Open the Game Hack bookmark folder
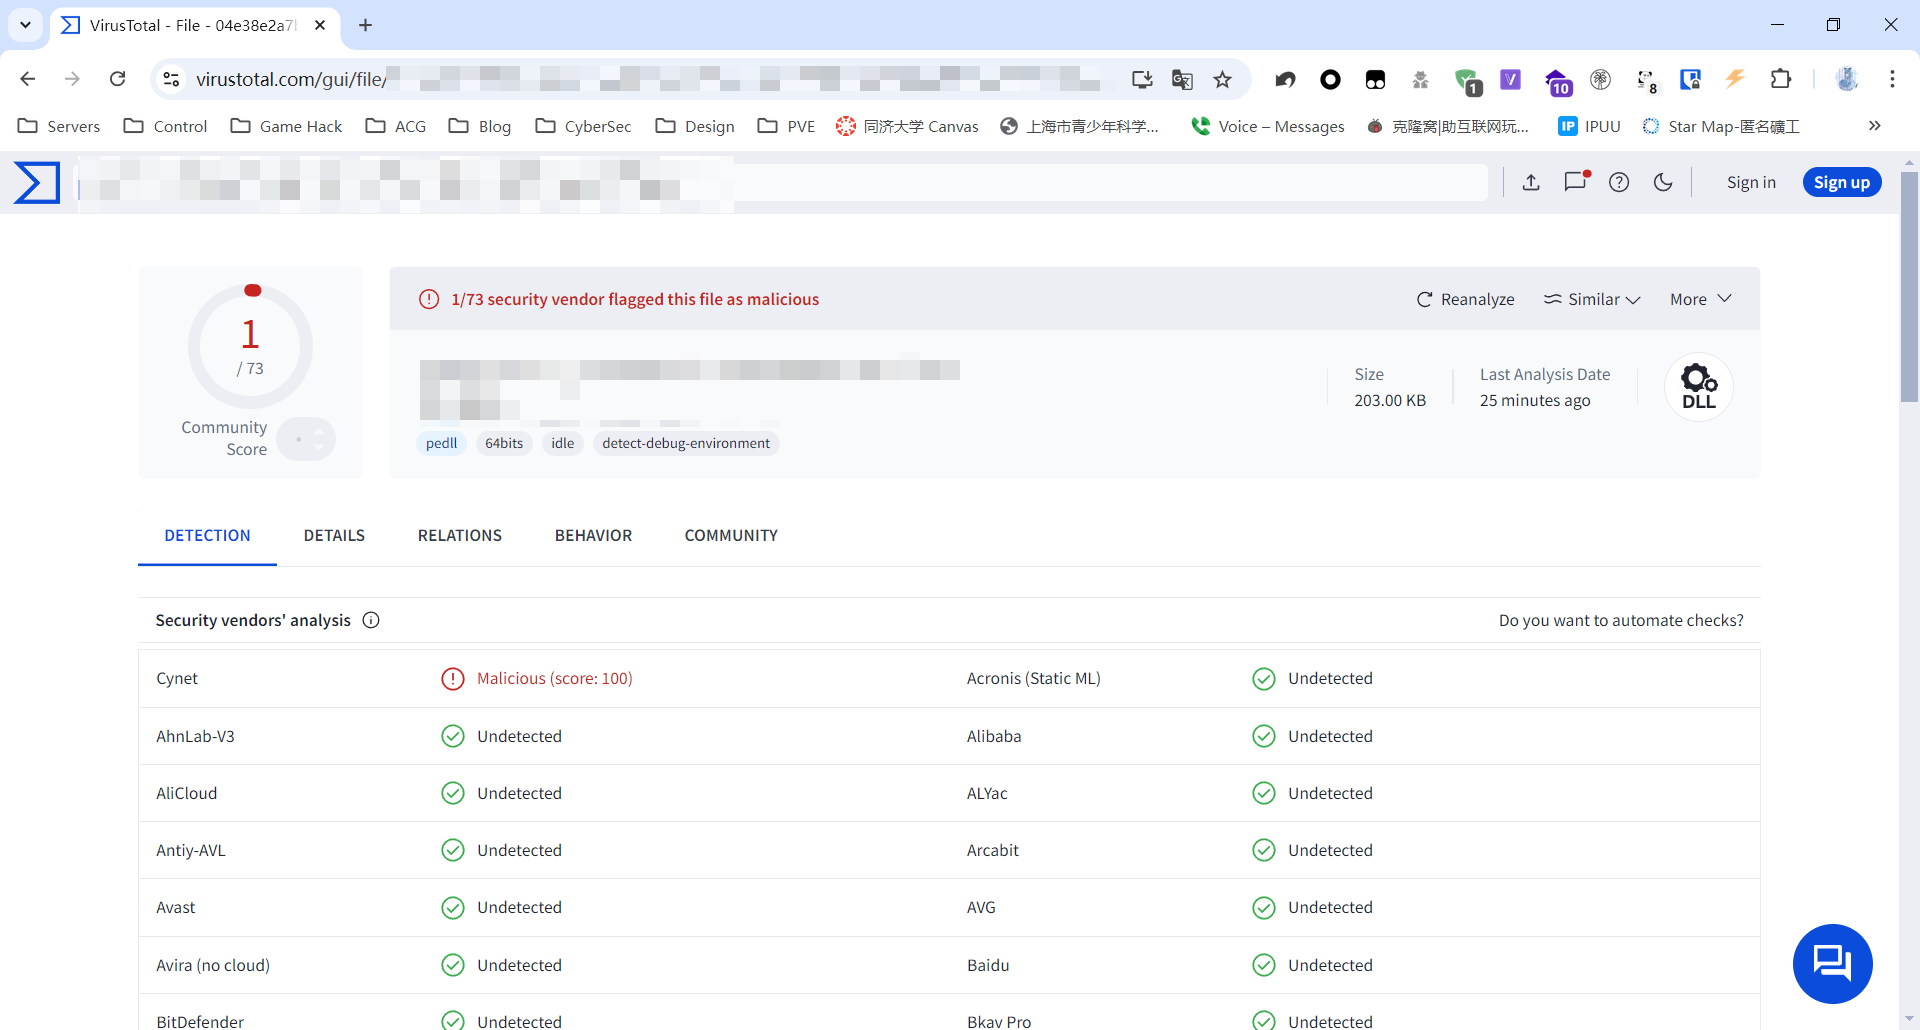This screenshot has width=1920, height=1030. point(286,126)
